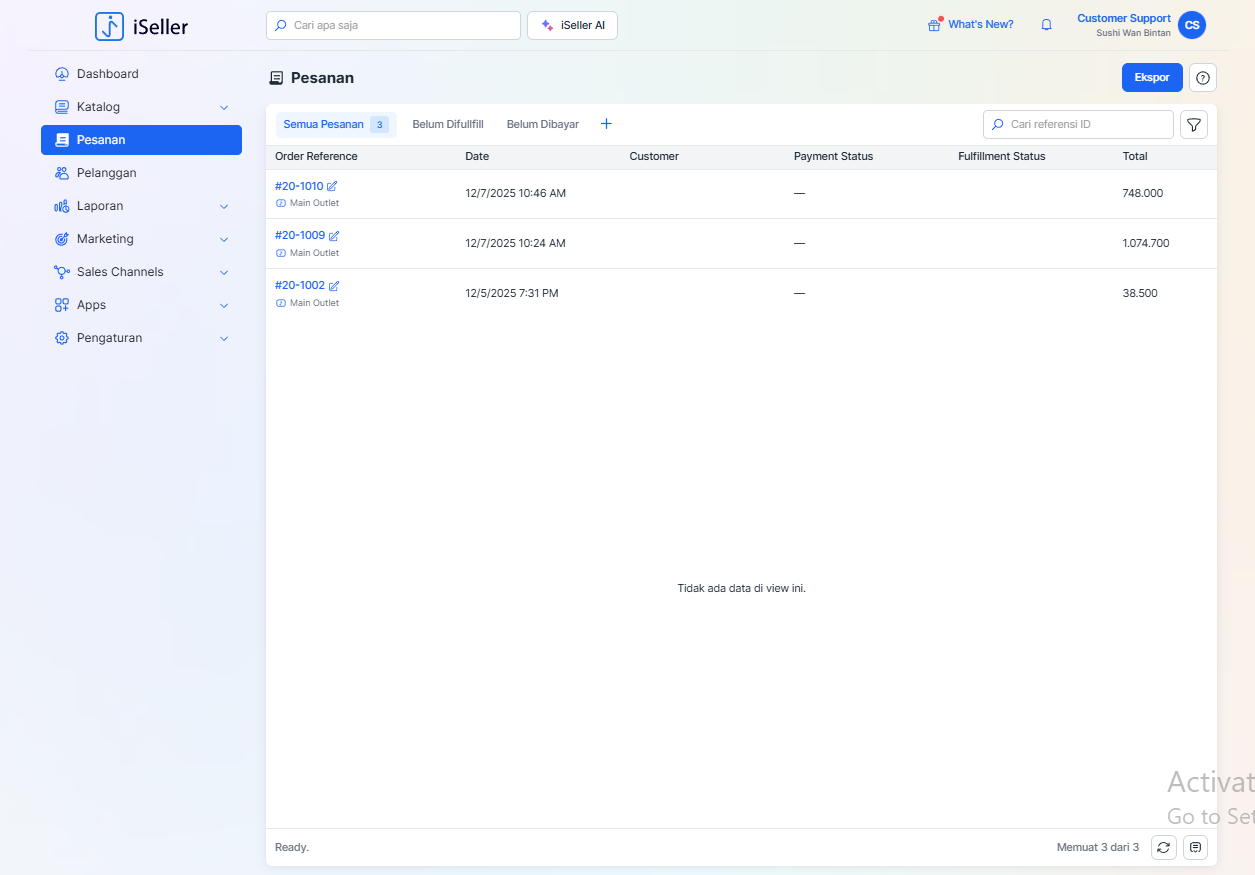This screenshot has height=875, width=1255.
Task: Click the refresh icon in footer
Action: pos(1163,847)
